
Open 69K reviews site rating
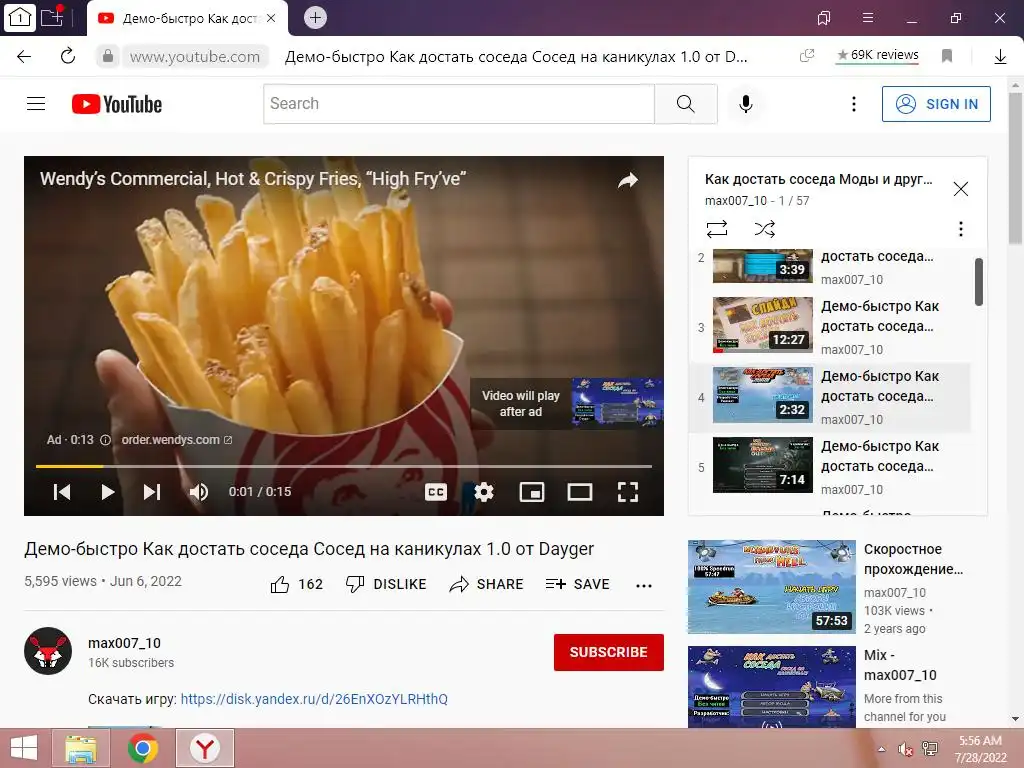[x=878, y=56]
